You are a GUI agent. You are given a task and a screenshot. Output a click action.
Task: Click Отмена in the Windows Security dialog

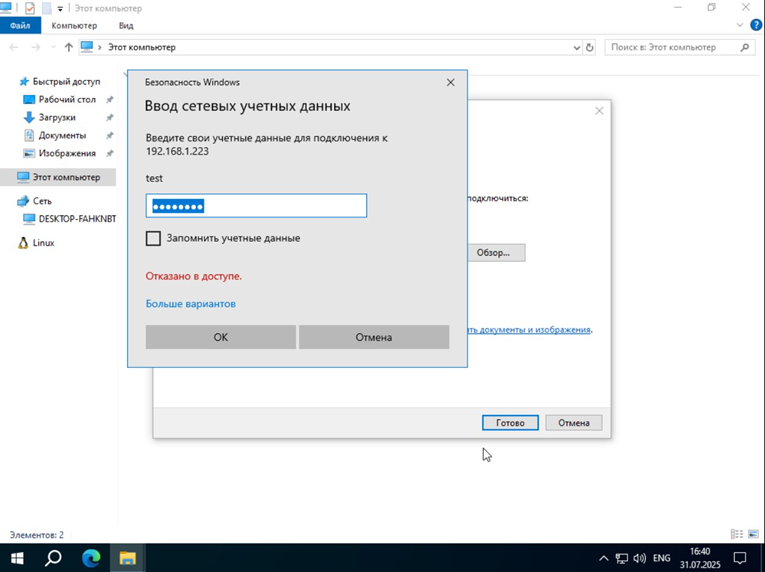tap(374, 337)
